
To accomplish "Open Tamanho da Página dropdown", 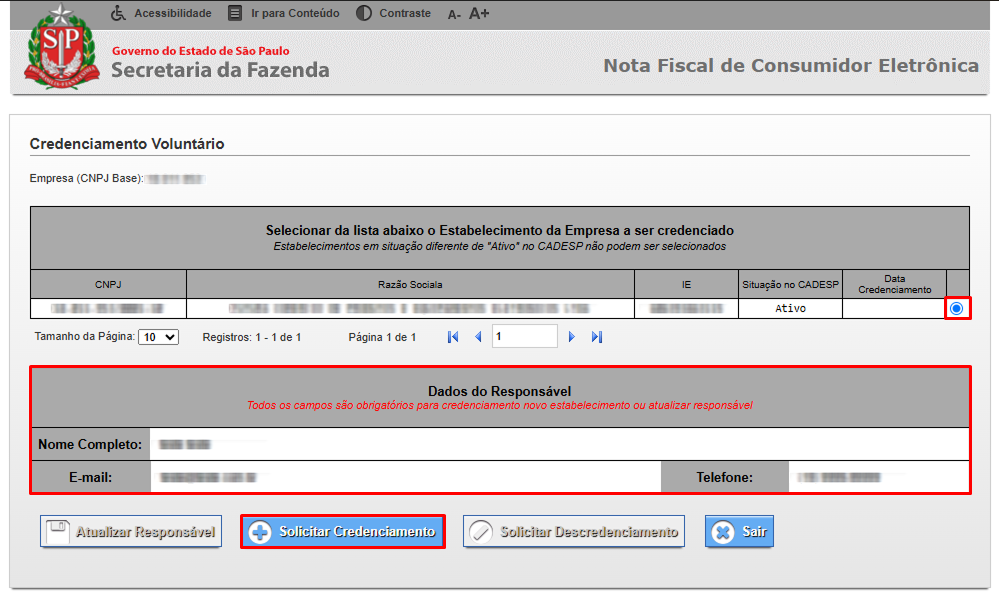I will click(x=158, y=337).
